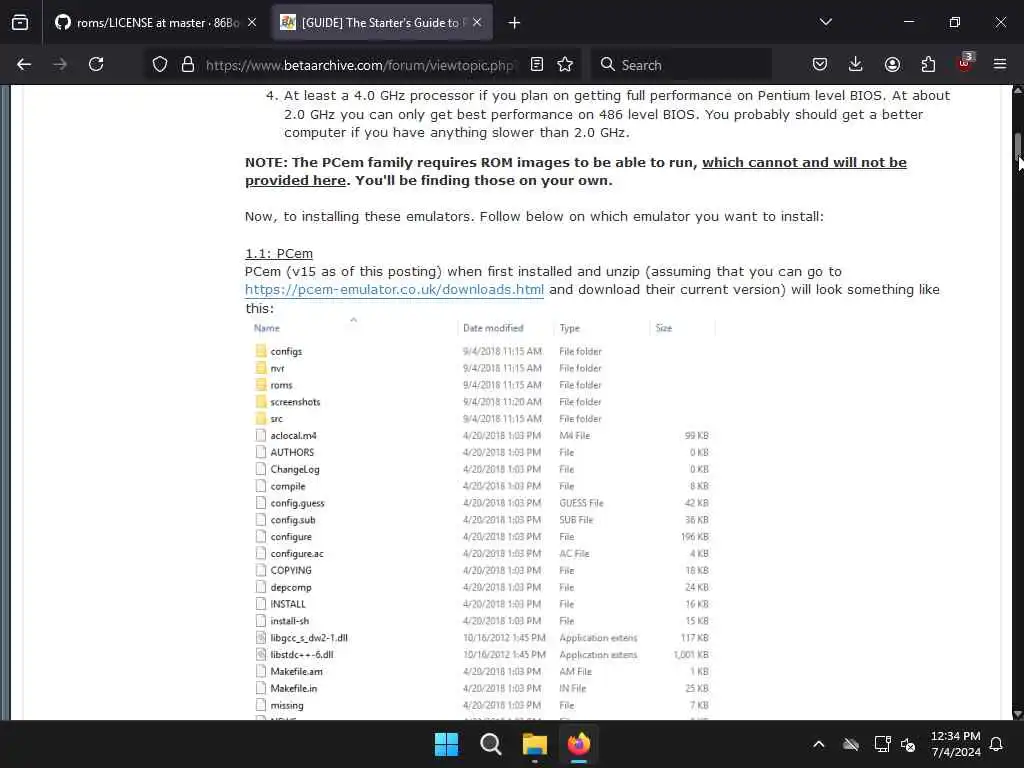Open the uBlock Origin extension
Image resolution: width=1024 pixels, height=768 pixels.
tap(965, 63)
